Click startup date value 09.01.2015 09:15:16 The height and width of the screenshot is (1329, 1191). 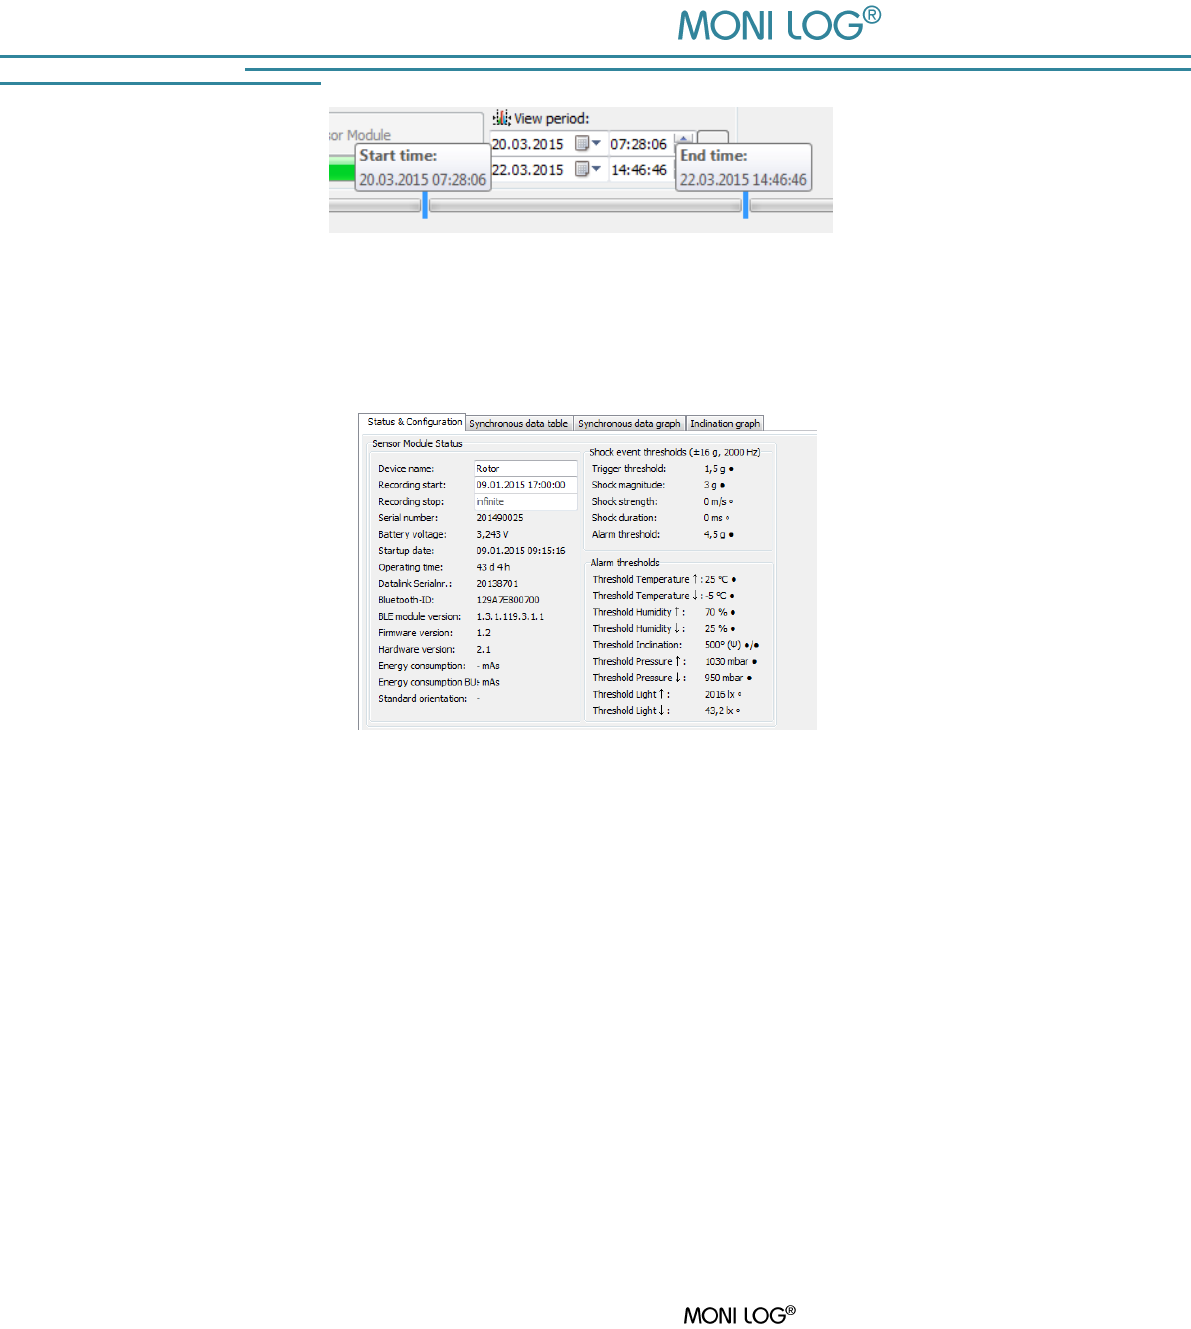pyautogui.click(x=521, y=551)
